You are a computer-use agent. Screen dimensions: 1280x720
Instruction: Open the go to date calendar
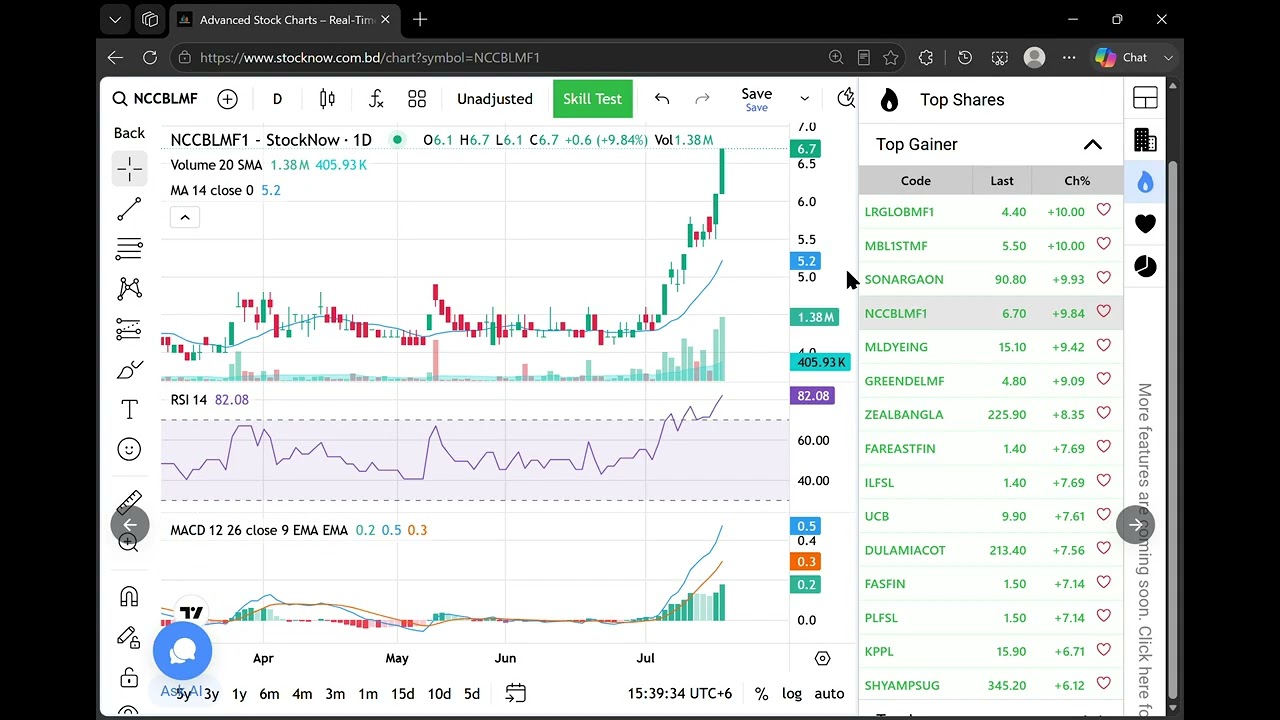click(x=515, y=693)
